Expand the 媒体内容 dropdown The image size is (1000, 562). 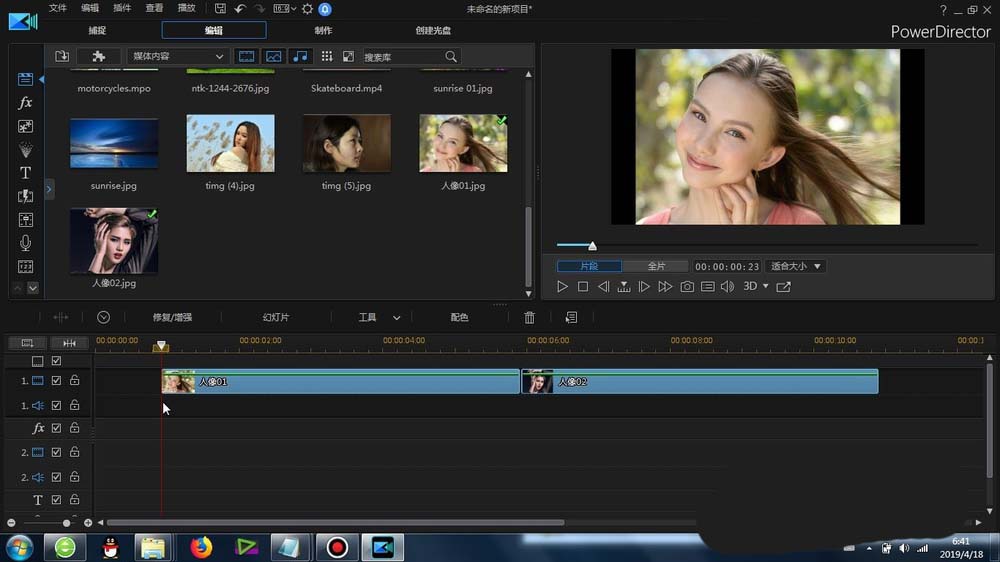[178, 57]
